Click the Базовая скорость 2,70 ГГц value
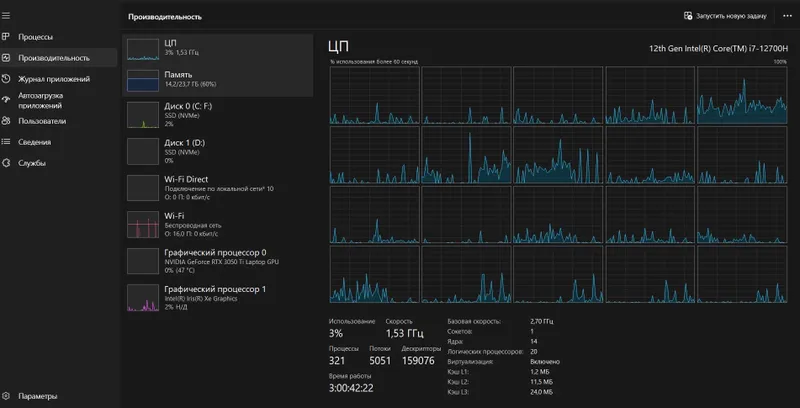Screen dimensions: 800x408 541,321
